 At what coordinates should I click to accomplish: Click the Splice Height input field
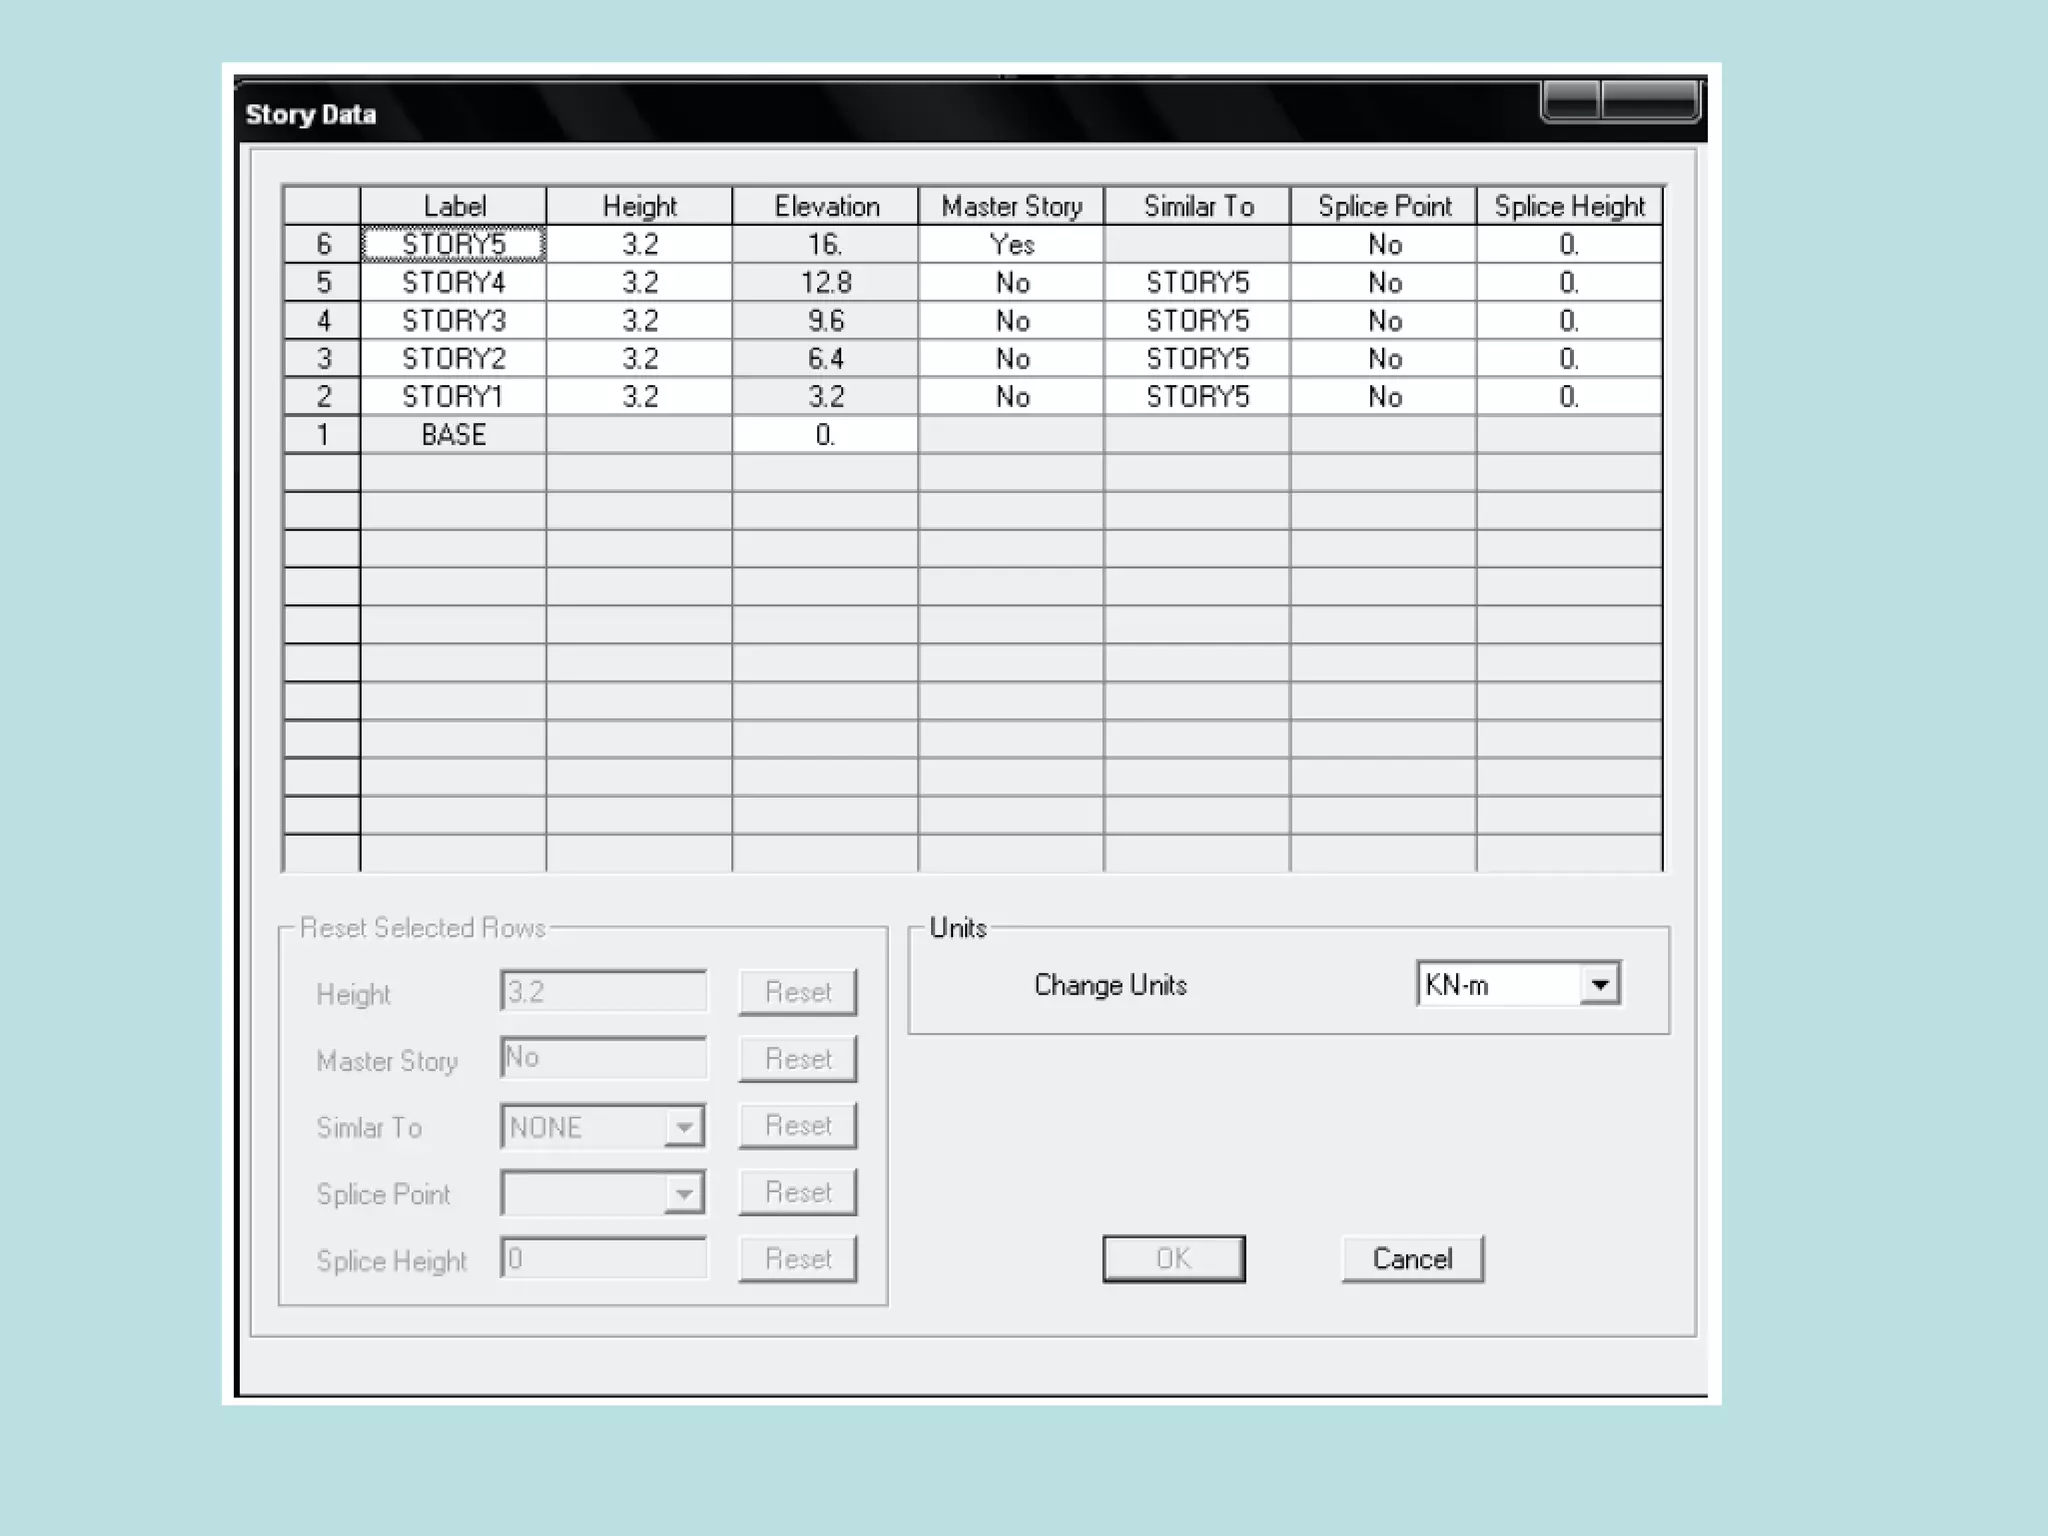click(x=603, y=1258)
